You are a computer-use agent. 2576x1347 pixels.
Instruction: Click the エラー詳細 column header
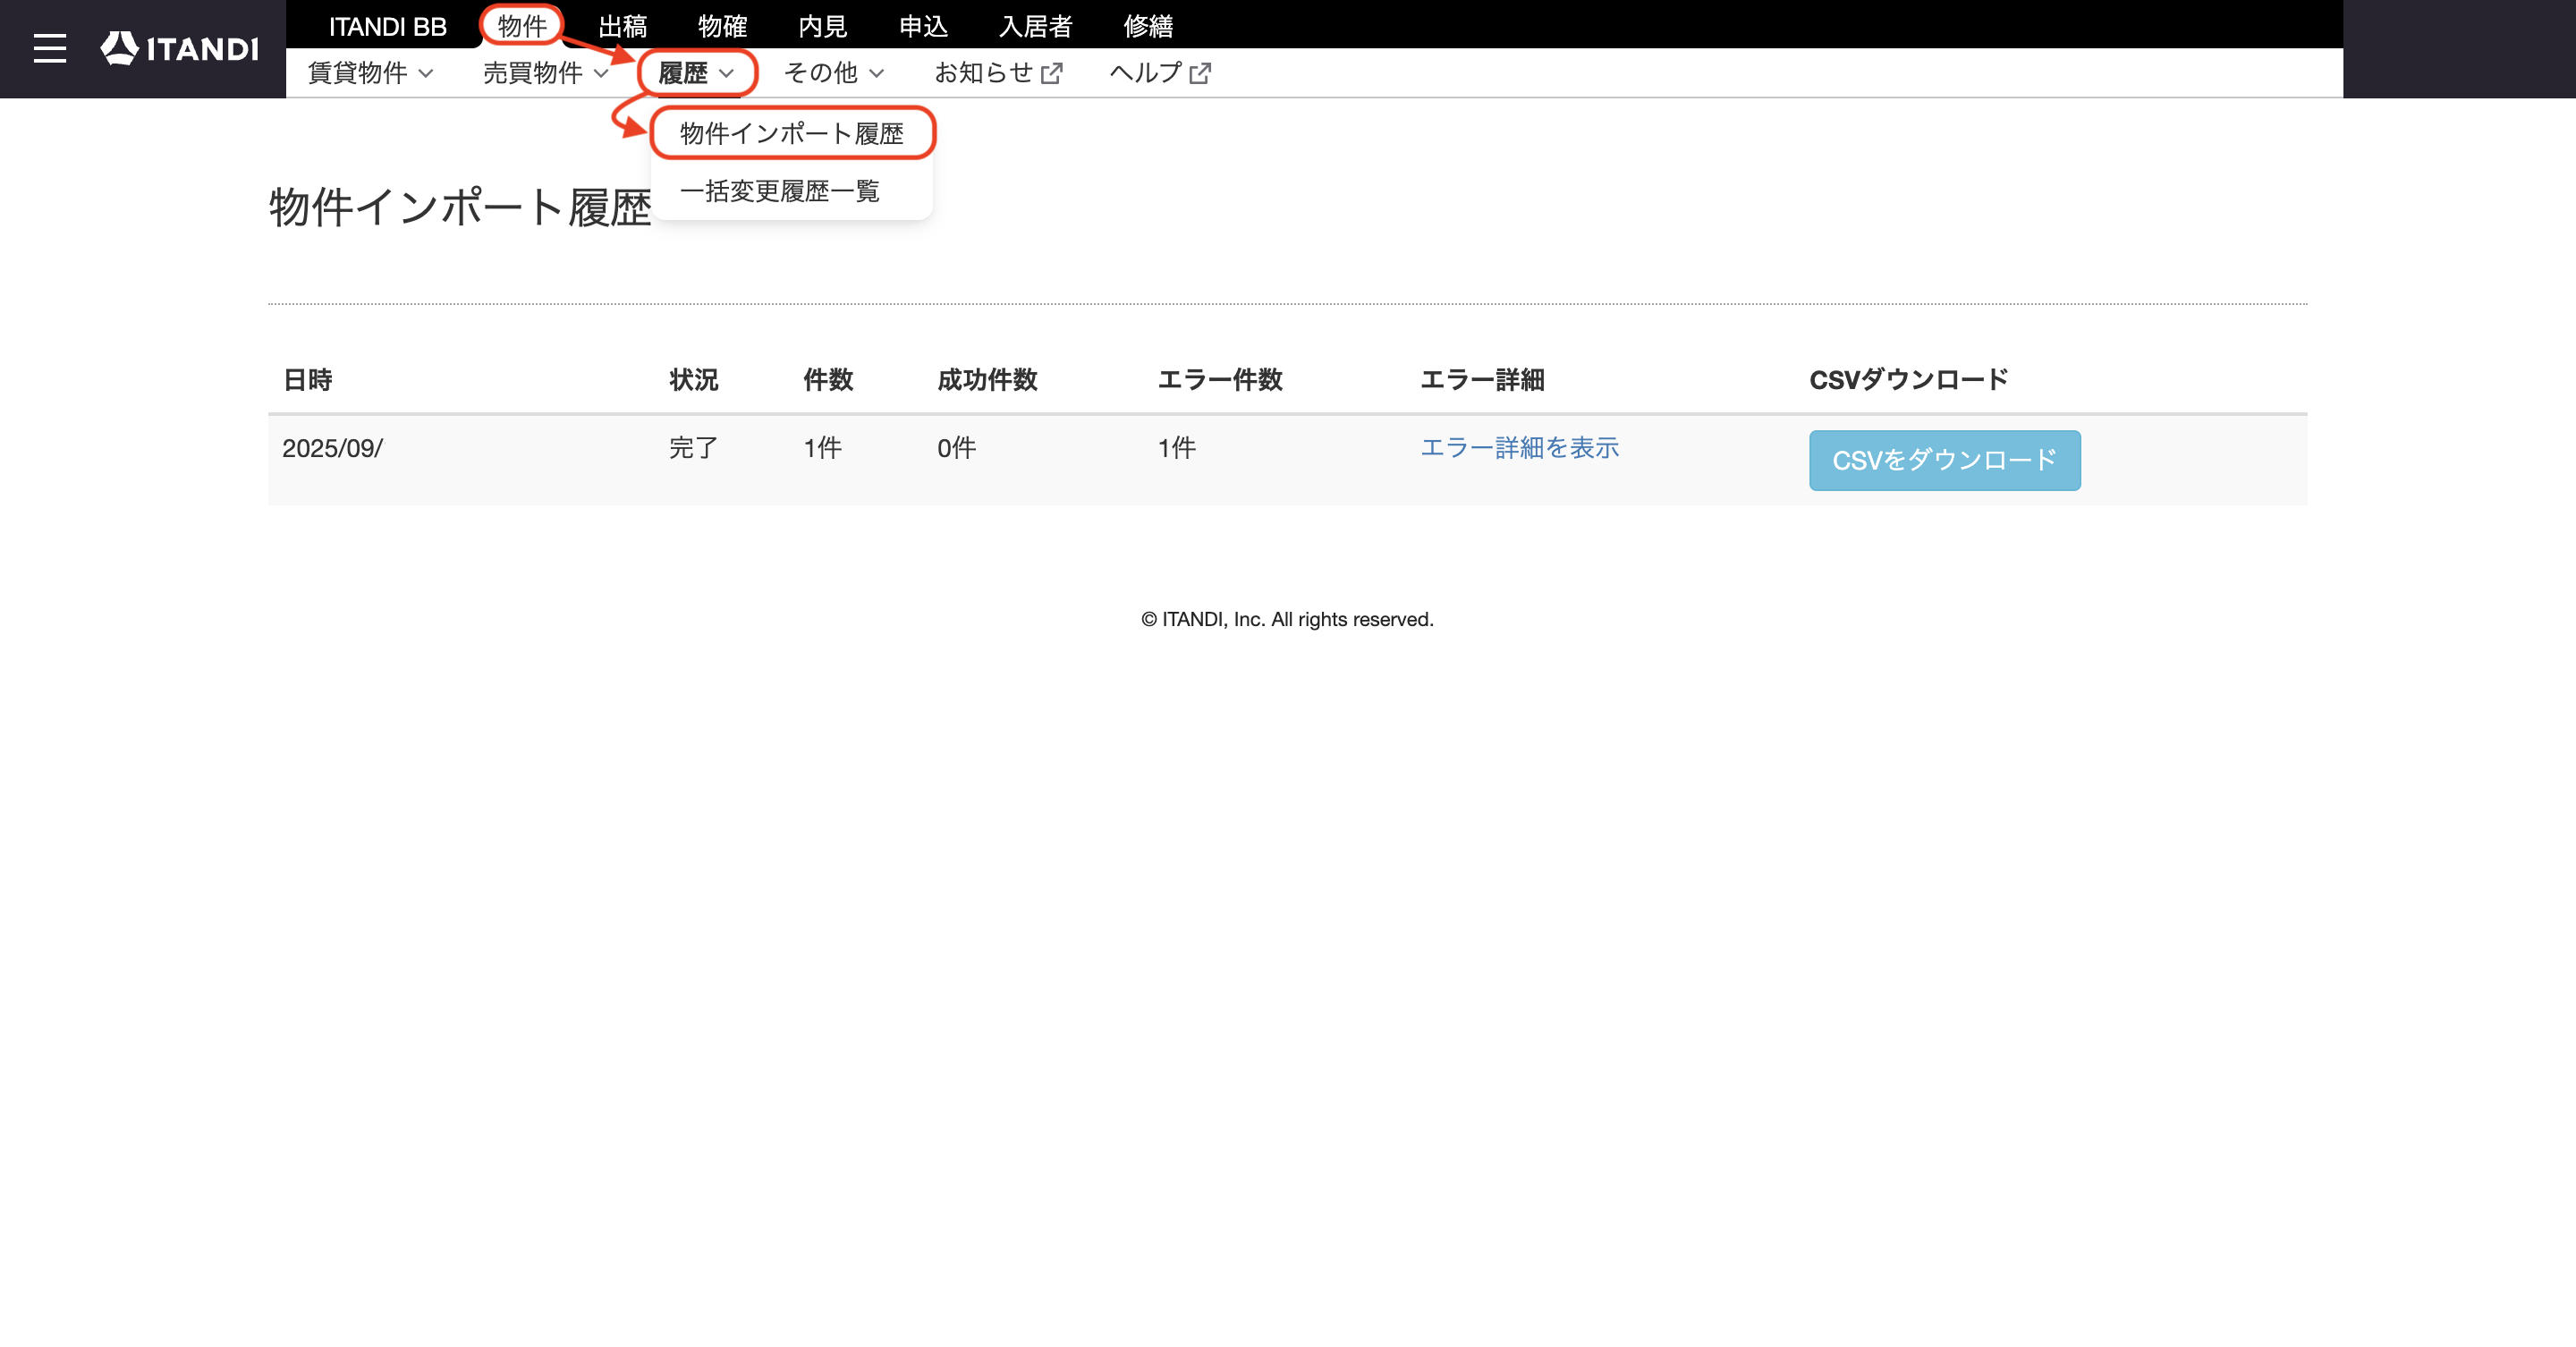(1483, 380)
